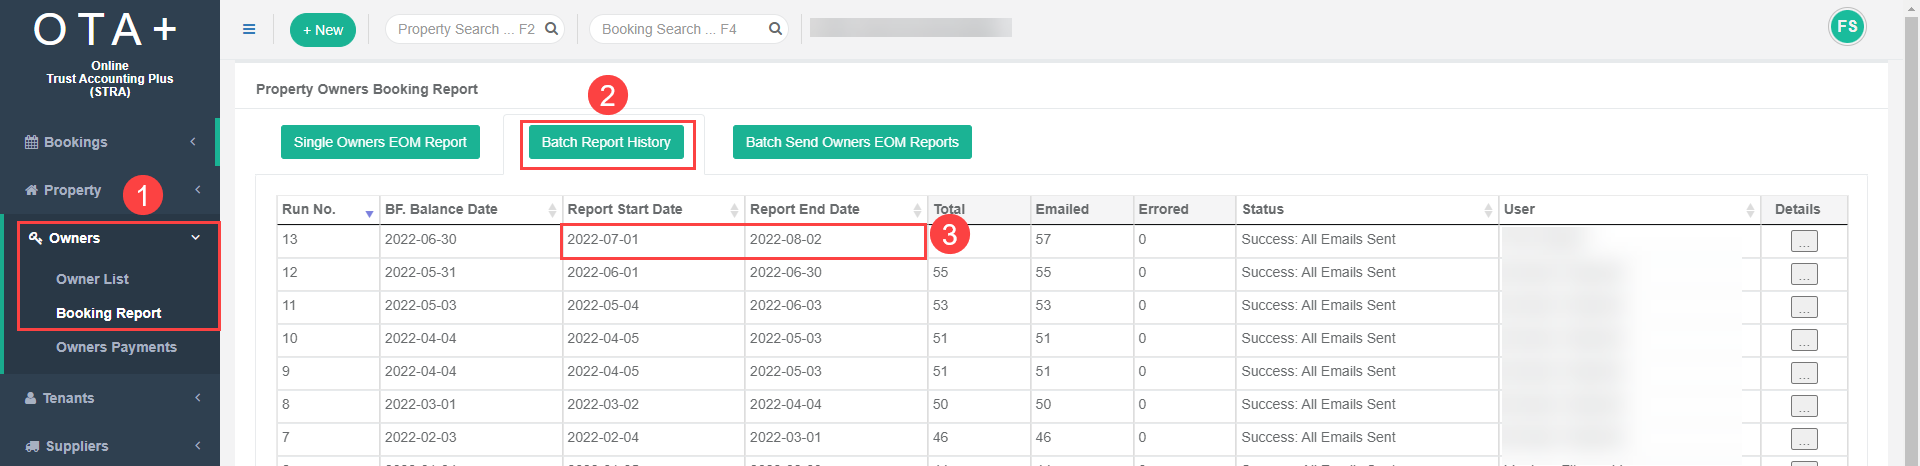Screen dimensions: 1920x466
Task: Open the Owner List menu item
Action: 92,279
